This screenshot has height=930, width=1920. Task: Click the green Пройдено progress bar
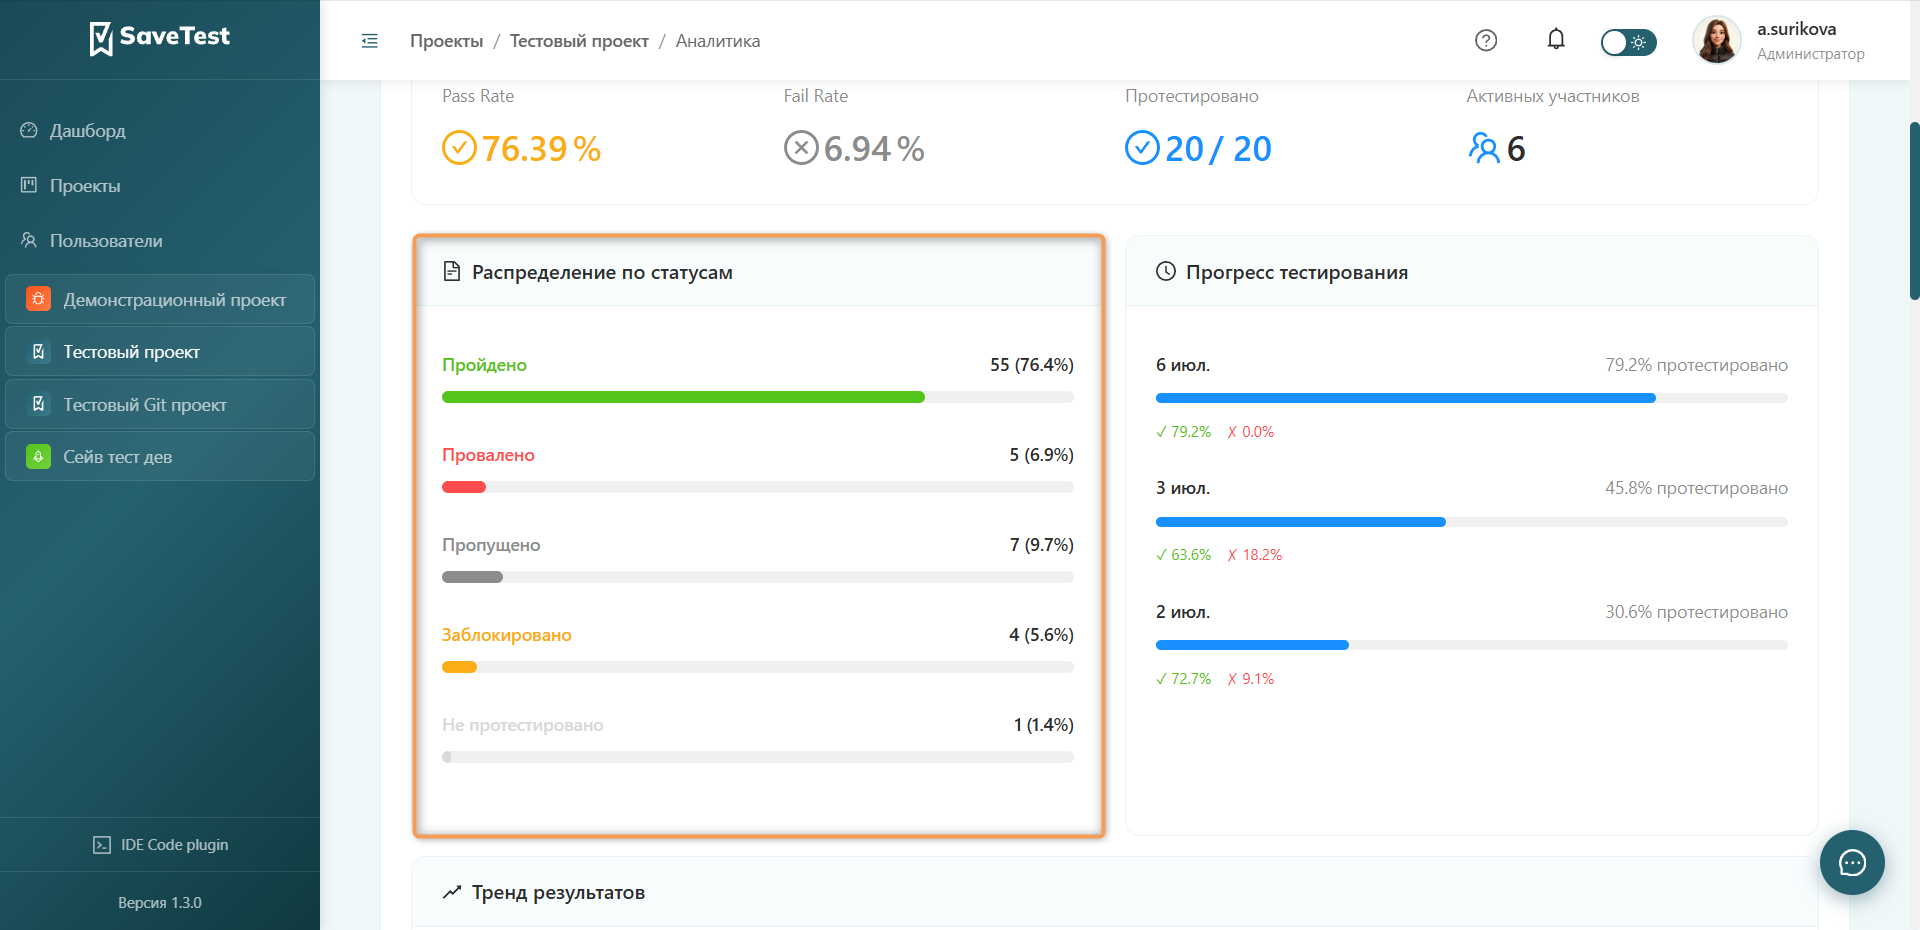(x=683, y=397)
